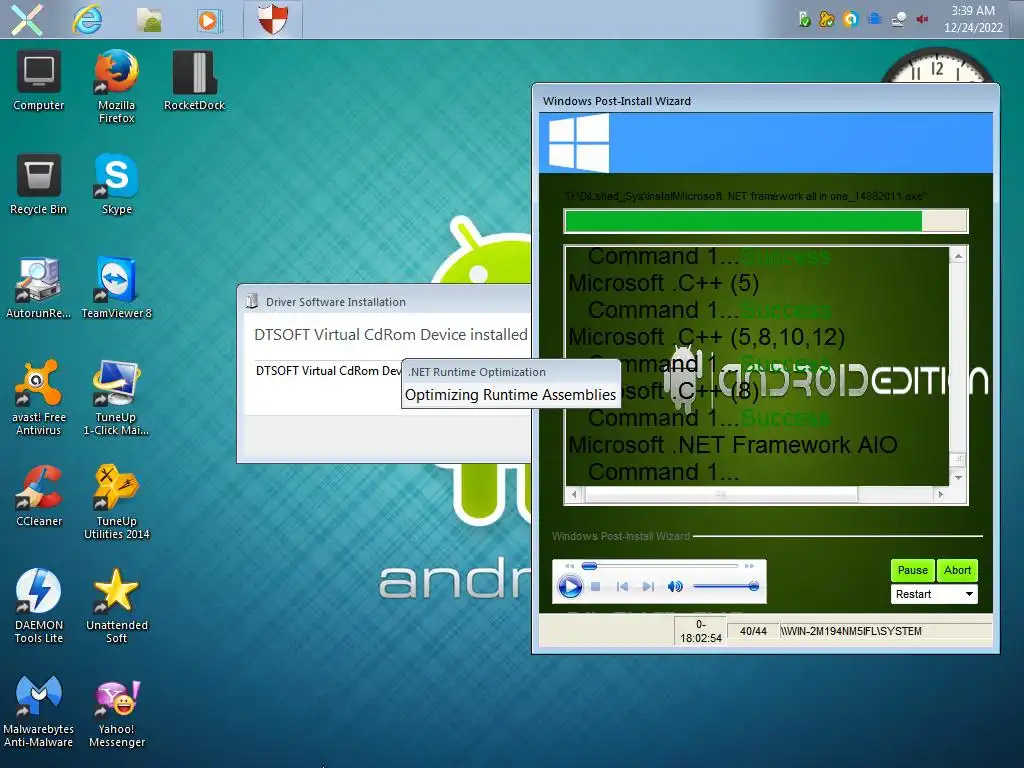Screen dimensions: 1024x768
Task: Launch TuneUp 1-Click Maintenance shortcut
Action: click(116, 398)
